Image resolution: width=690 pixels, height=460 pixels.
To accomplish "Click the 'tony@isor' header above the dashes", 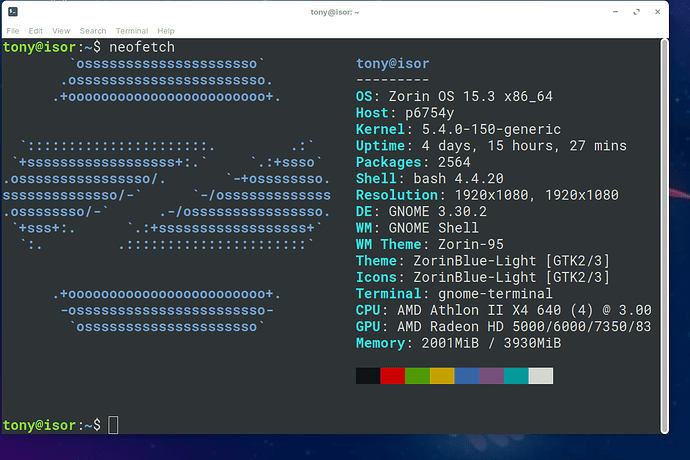I will (393, 64).
